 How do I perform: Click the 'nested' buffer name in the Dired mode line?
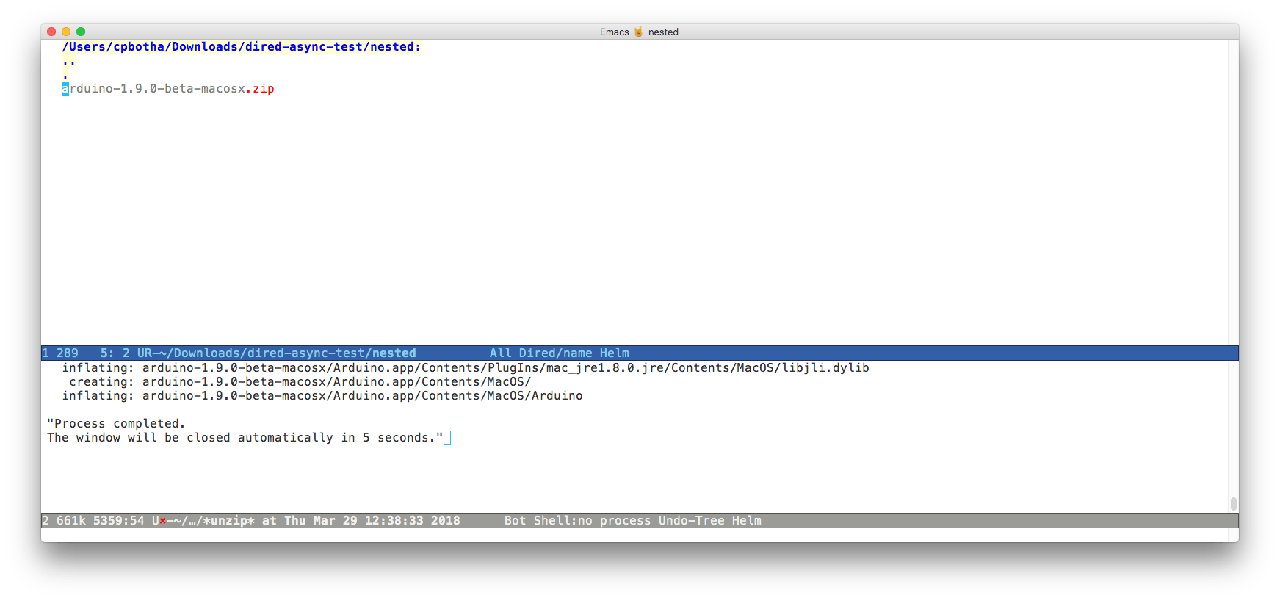click(x=394, y=353)
